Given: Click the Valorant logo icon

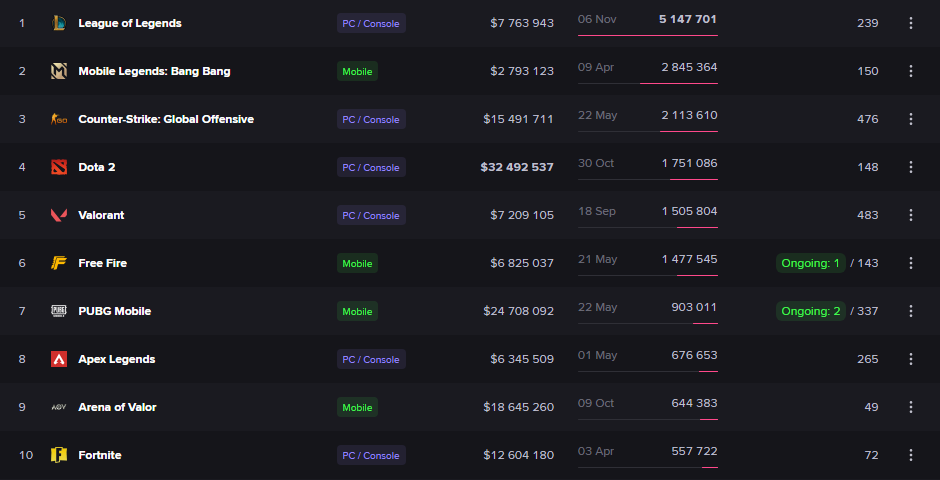Looking at the screenshot, I should [x=59, y=215].
